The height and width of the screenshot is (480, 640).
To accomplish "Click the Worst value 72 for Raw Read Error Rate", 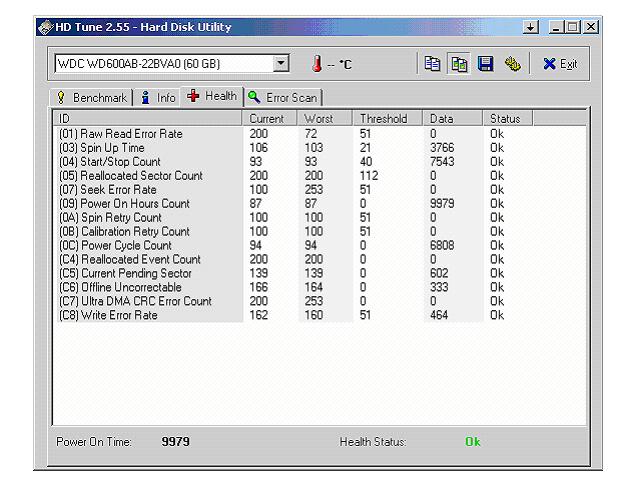I will pyautogui.click(x=311, y=134).
